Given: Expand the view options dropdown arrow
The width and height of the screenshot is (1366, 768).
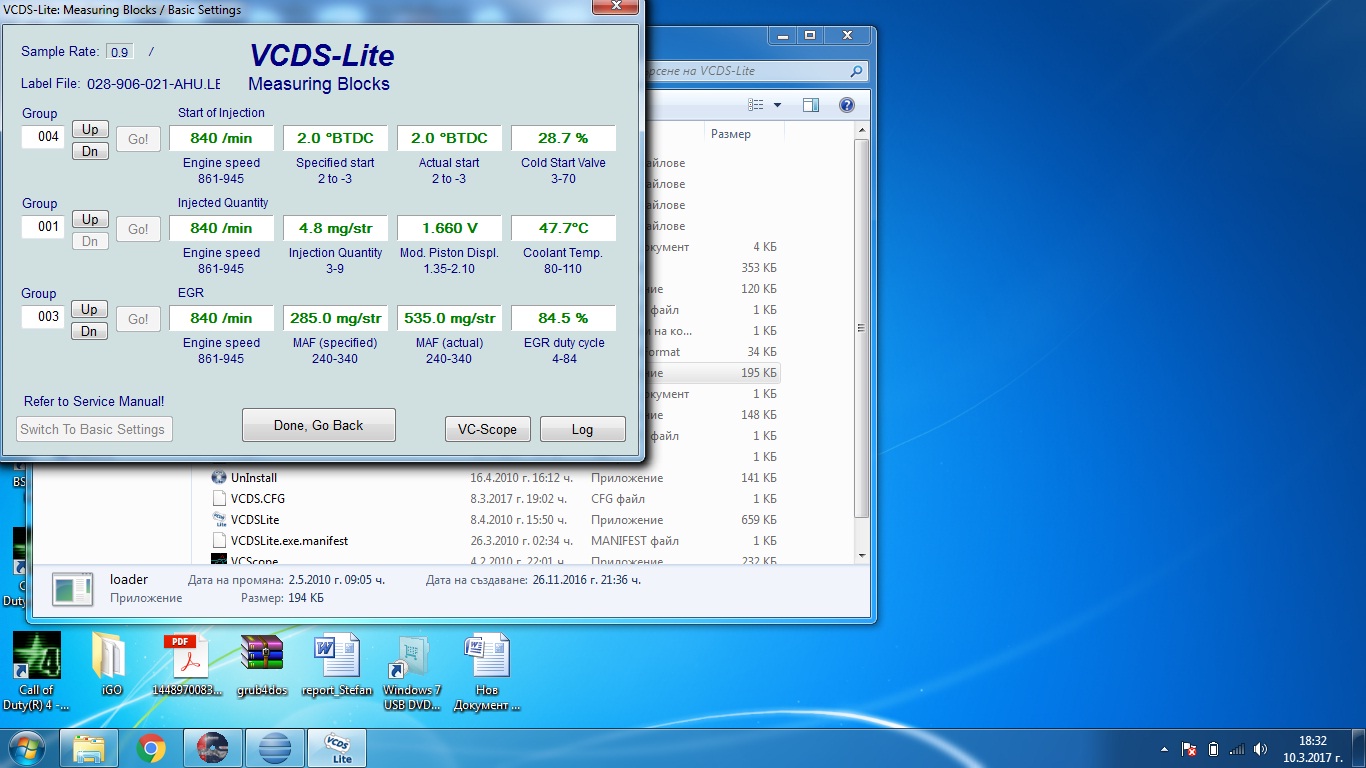Looking at the screenshot, I should pos(778,105).
